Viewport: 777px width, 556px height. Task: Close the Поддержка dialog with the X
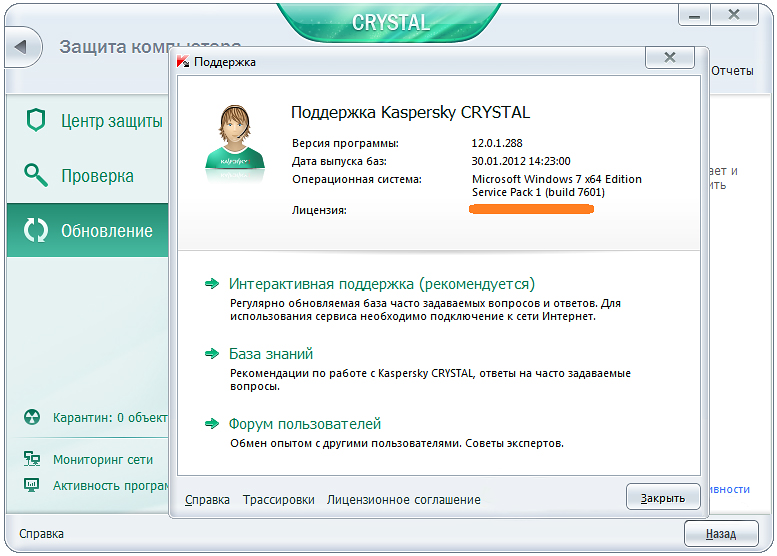coord(669,57)
